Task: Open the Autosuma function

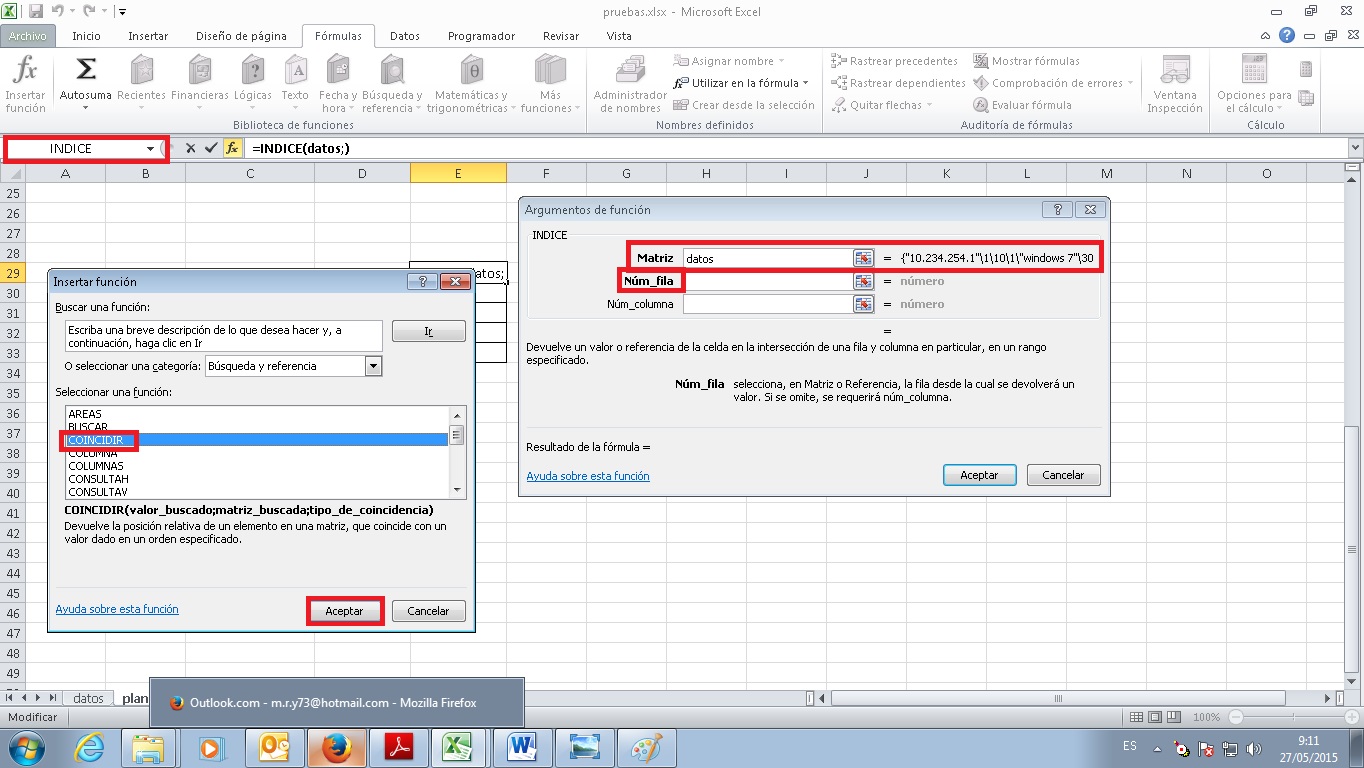Action: [x=85, y=70]
